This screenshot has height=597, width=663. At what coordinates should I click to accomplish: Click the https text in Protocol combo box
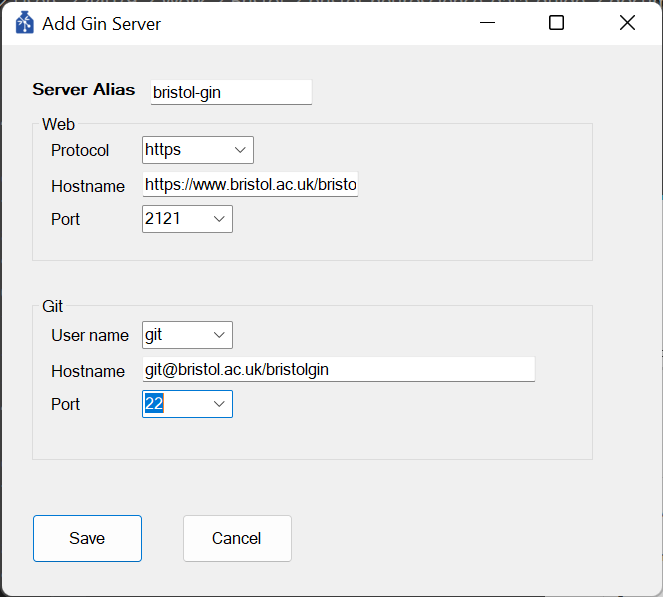(163, 150)
